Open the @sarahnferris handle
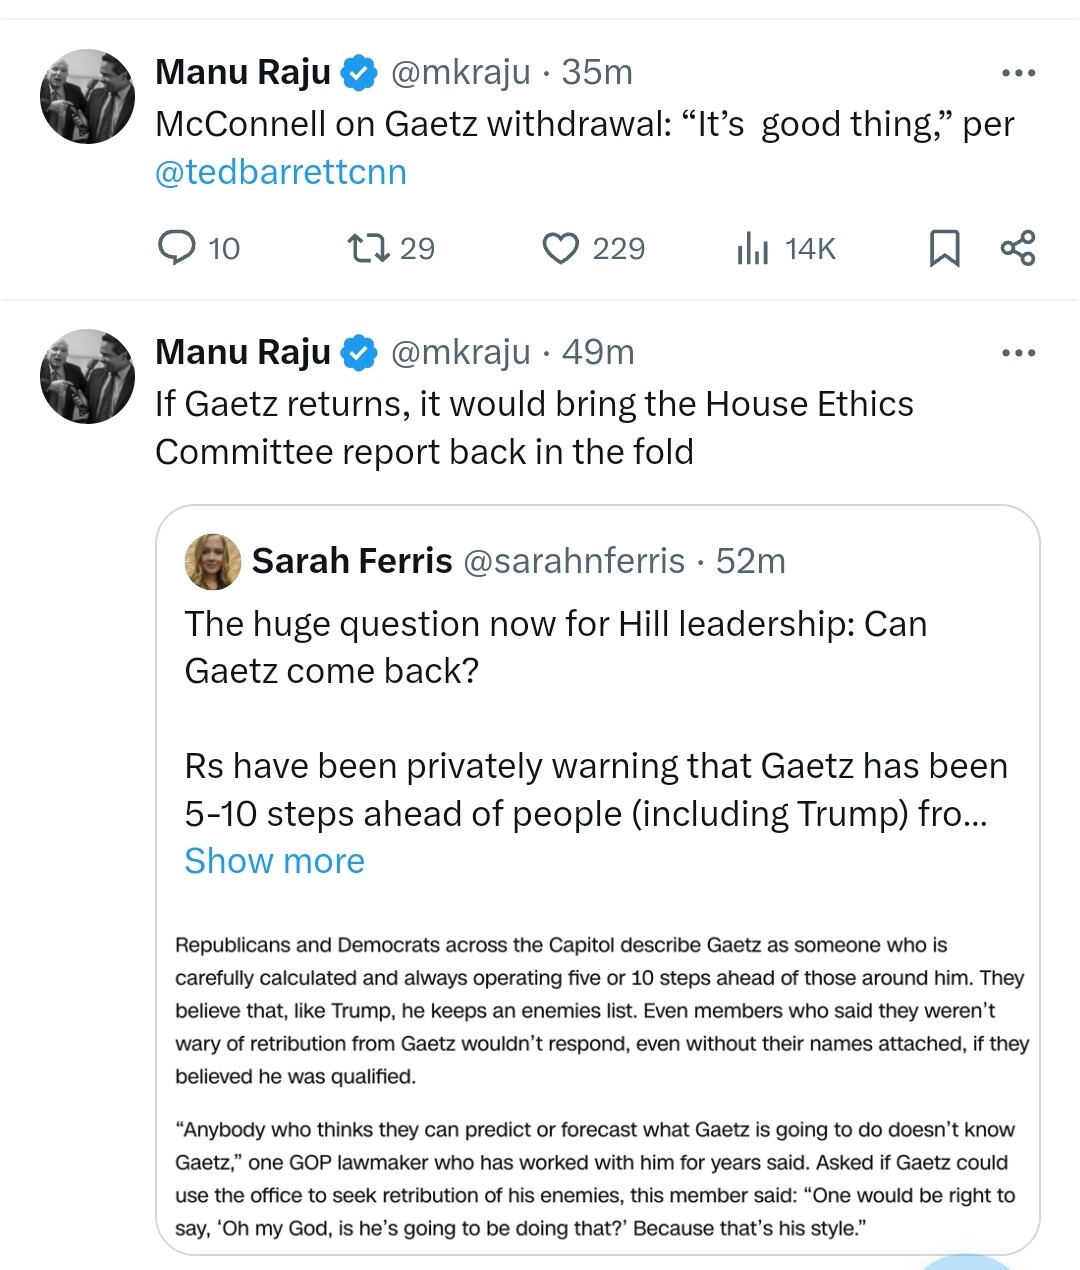This screenshot has width=1080, height=1270. click(x=575, y=561)
